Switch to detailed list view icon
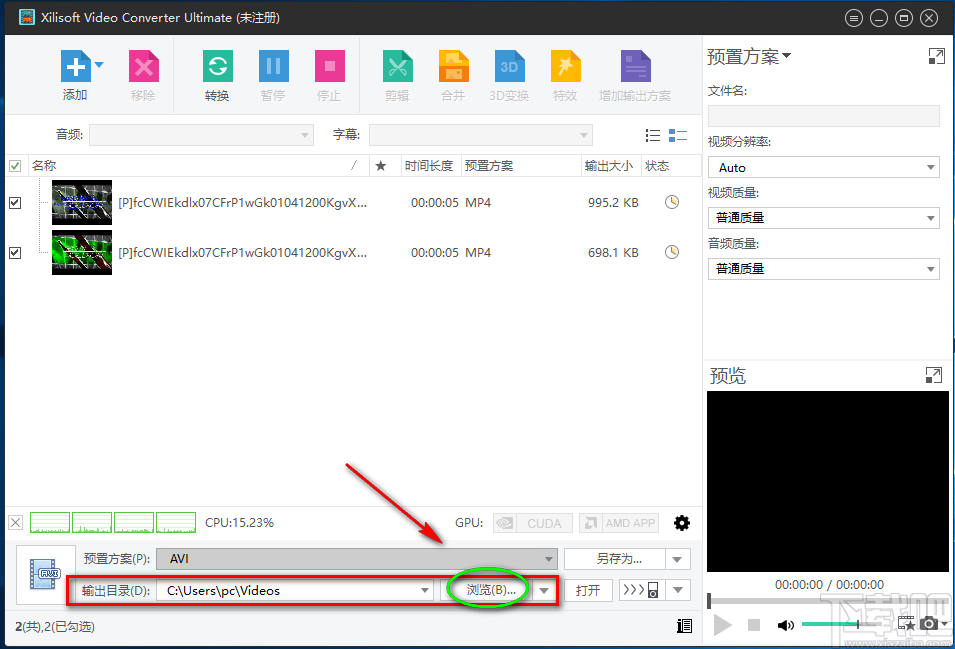 coord(678,135)
